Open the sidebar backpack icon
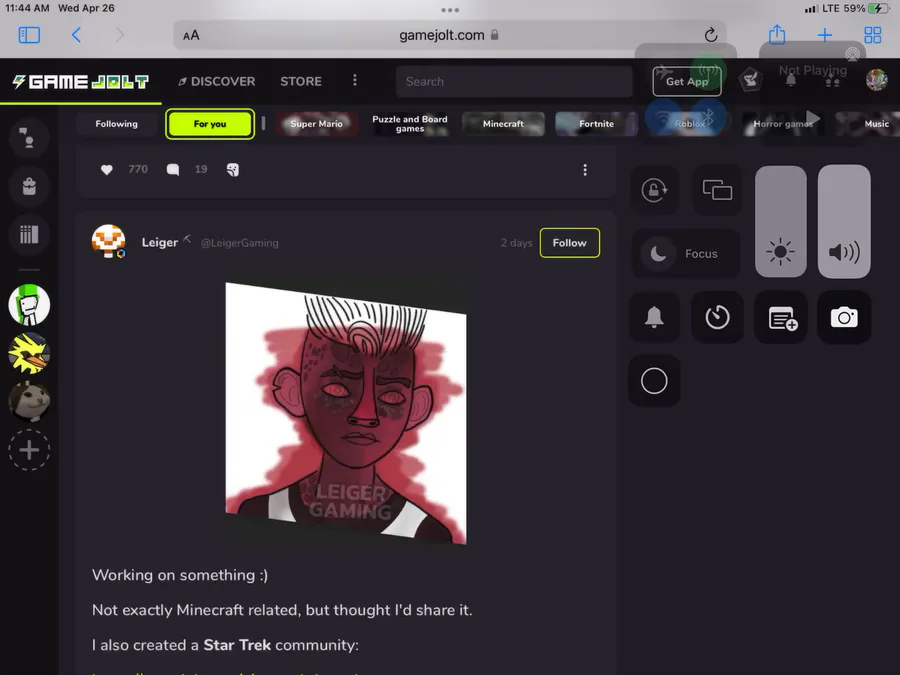 point(29,186)
